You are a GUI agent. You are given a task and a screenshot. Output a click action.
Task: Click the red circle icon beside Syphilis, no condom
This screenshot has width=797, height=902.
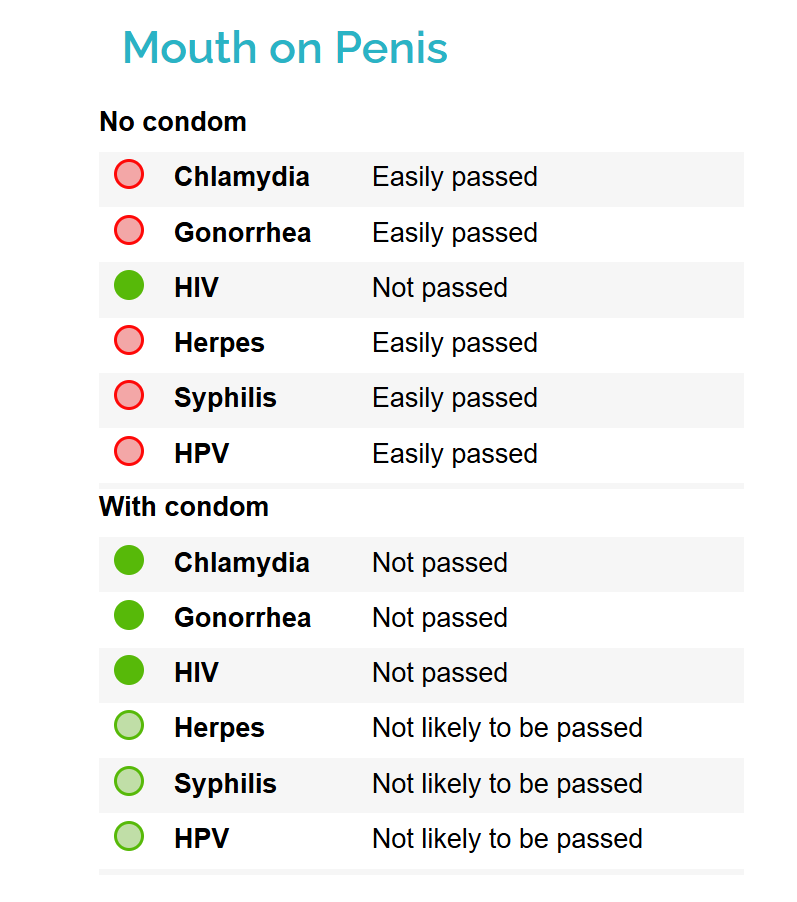[129, 396]
